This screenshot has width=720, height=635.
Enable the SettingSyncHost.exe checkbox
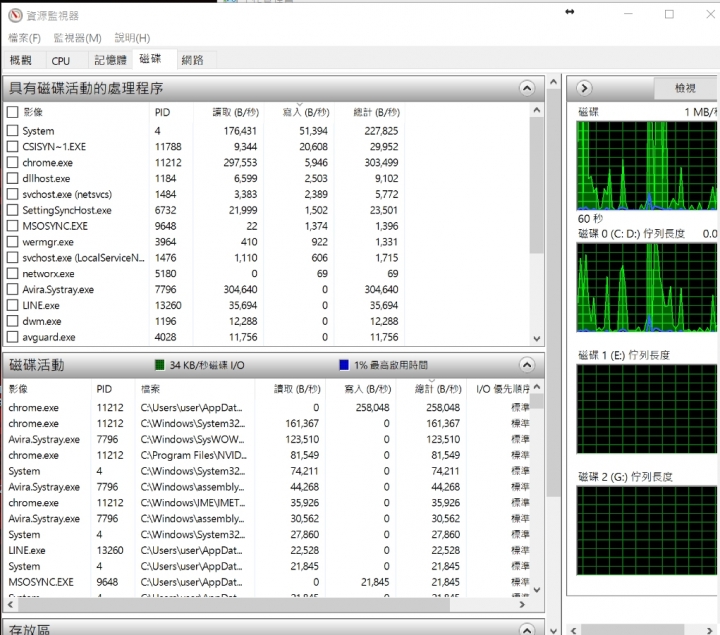pyautogui.click(x=13, y=210)
